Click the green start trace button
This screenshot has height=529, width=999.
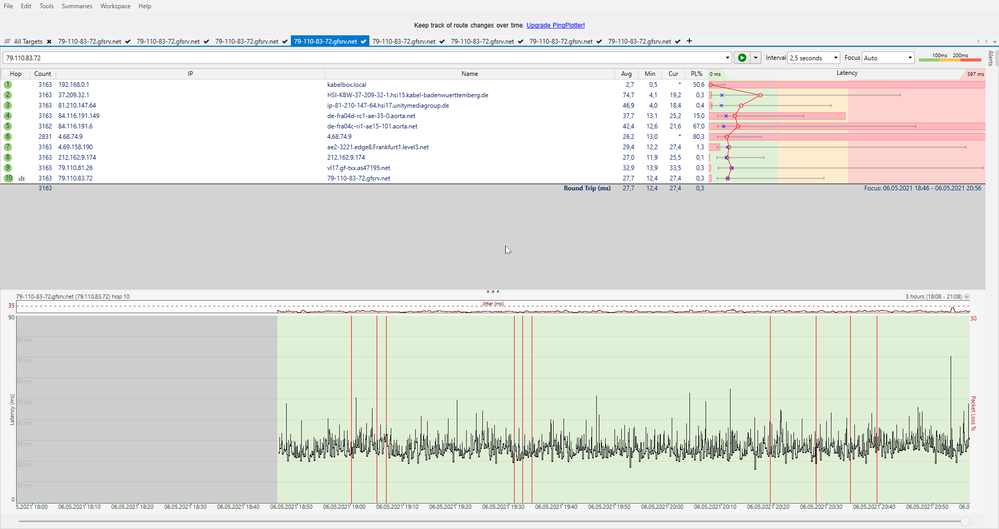coord(742,58)
